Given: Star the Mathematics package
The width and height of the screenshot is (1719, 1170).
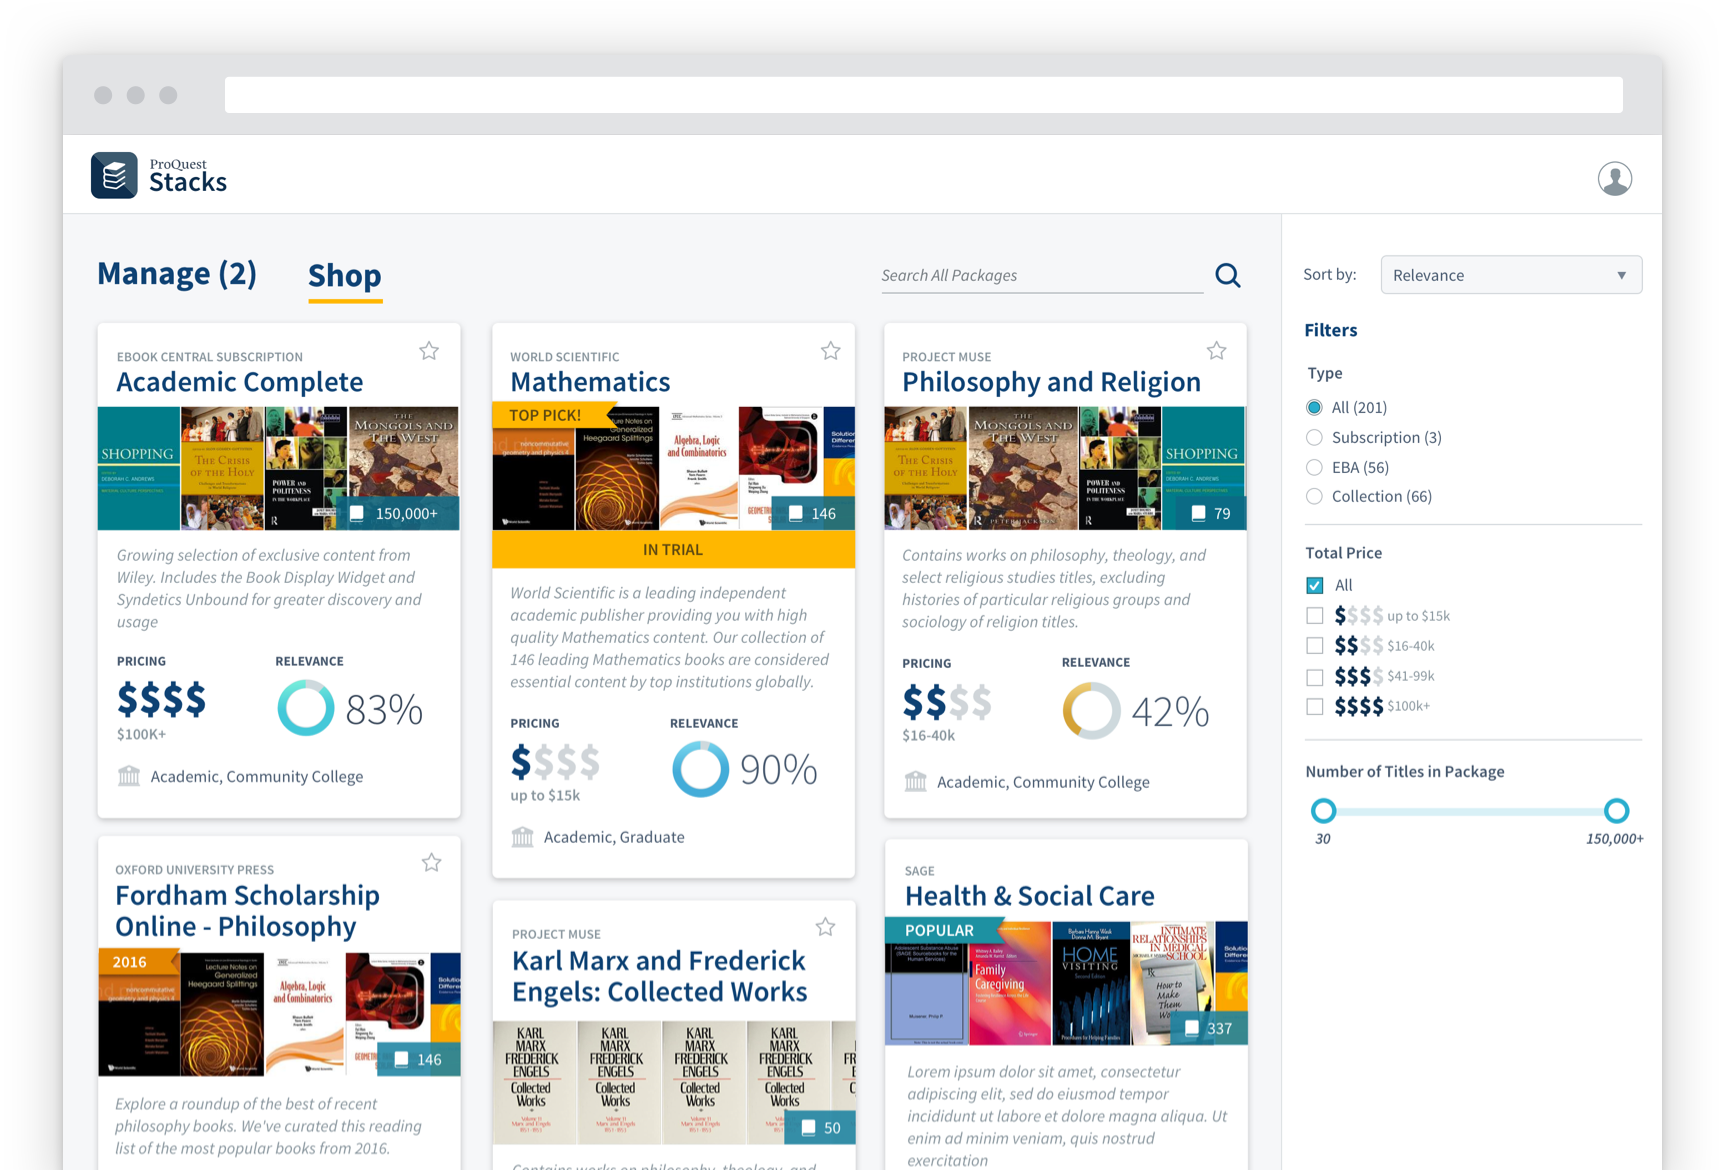Looking at the screenshot, I should pos(830,351).
